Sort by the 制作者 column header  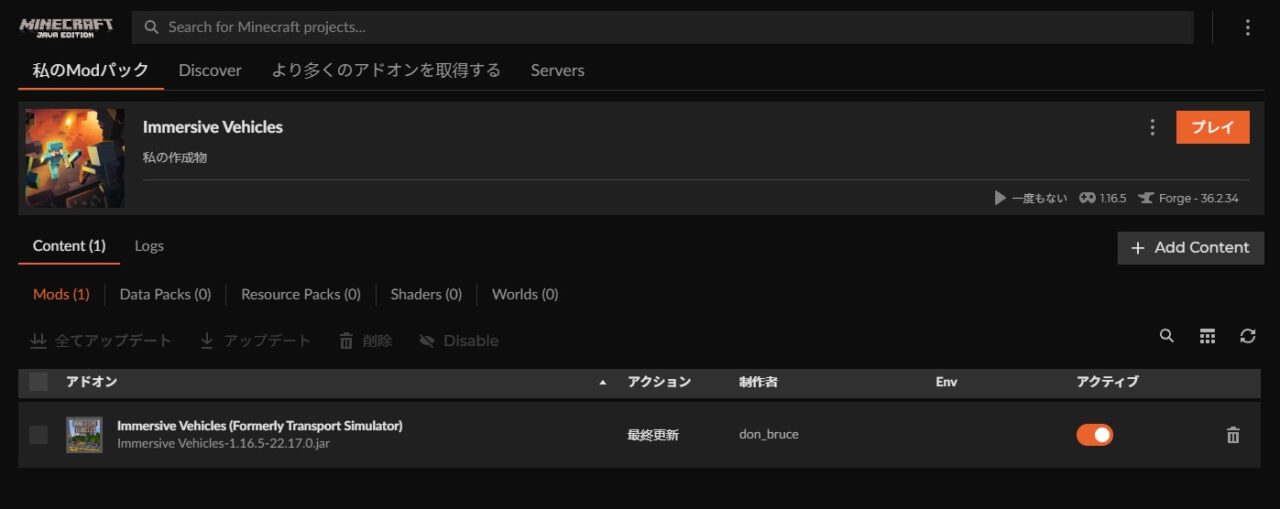(758, 382)
